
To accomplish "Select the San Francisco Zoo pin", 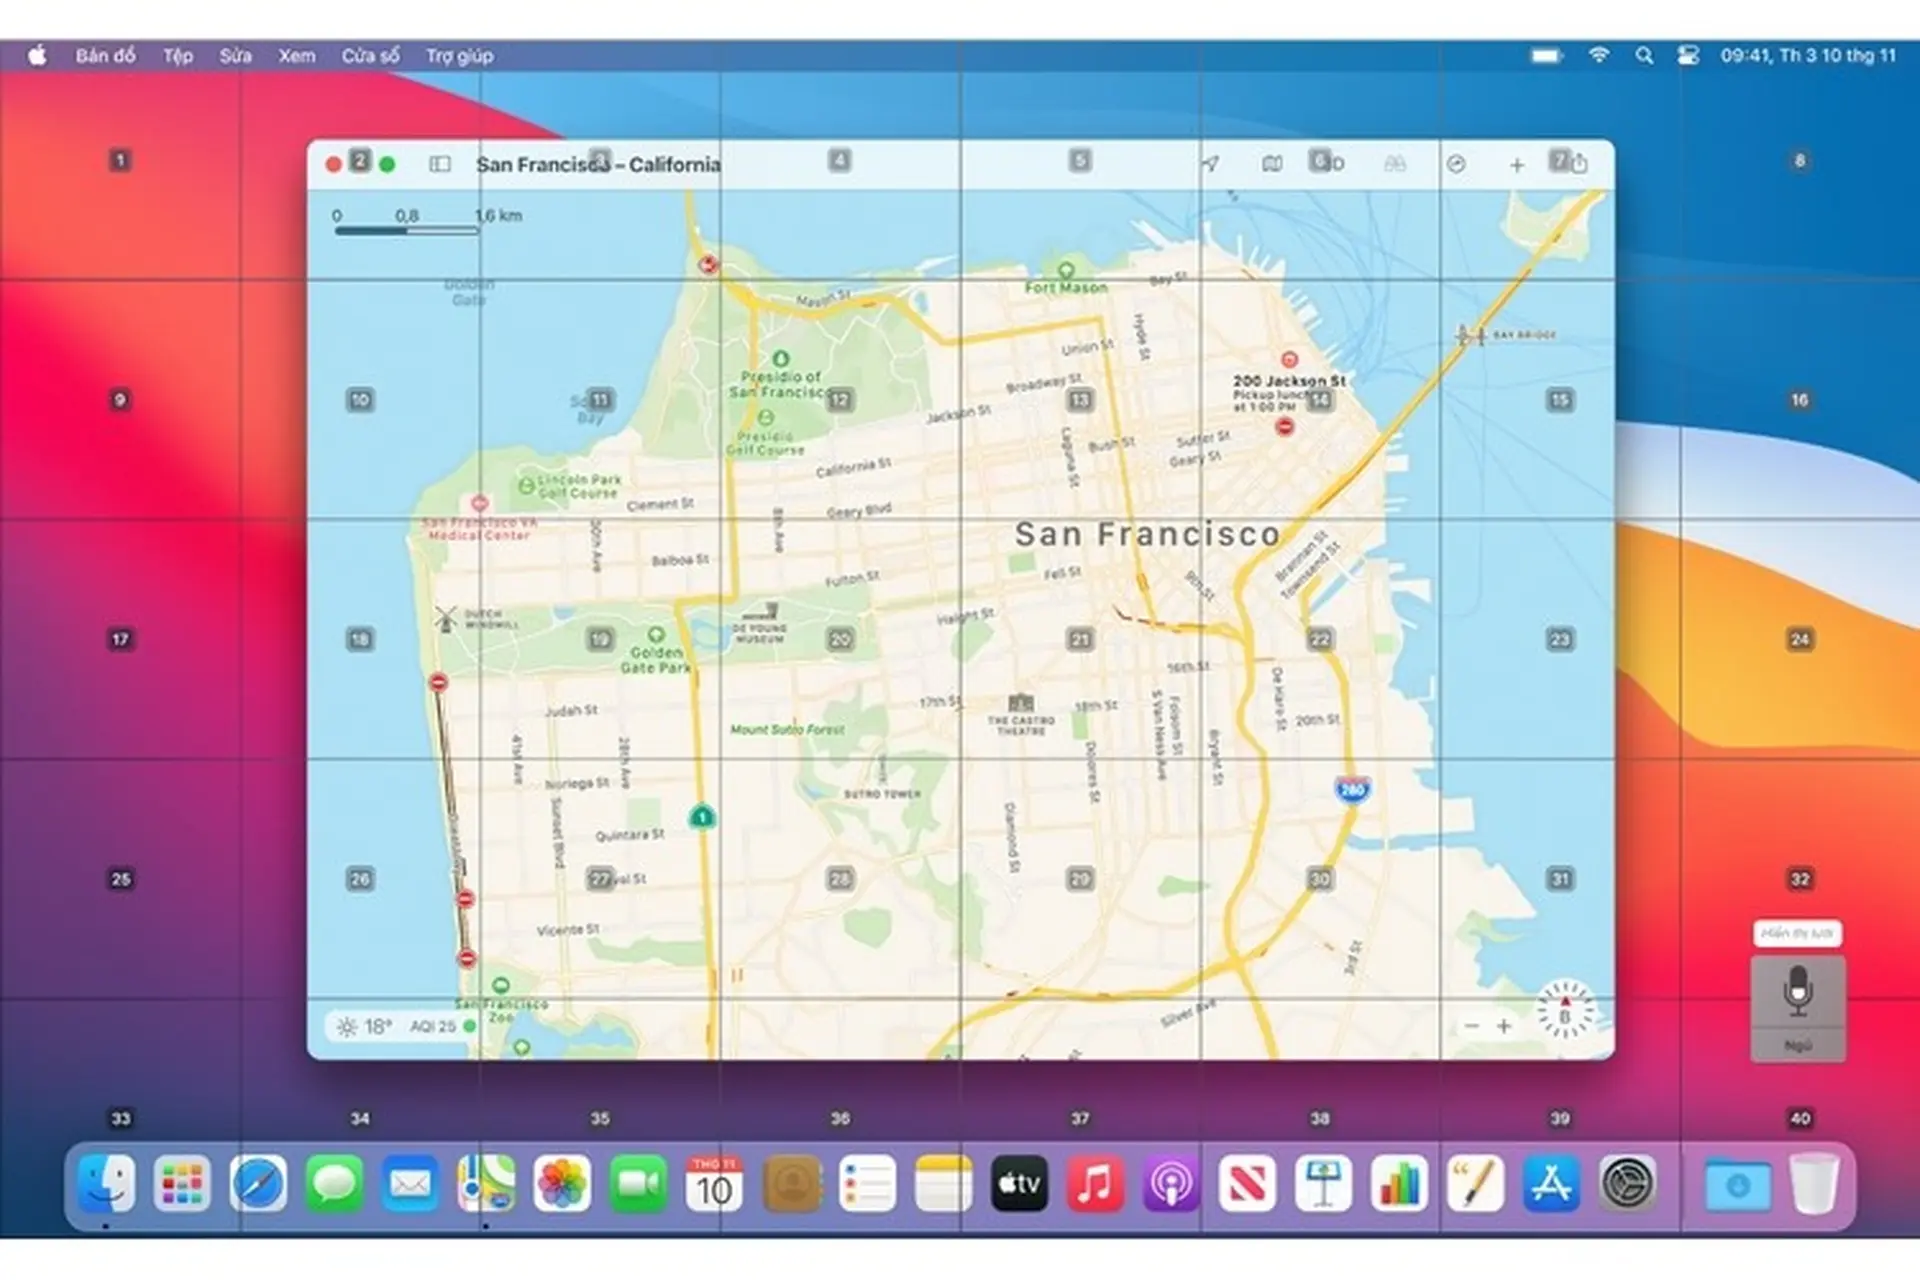I will pyautogui.click(x=501, y=985).
